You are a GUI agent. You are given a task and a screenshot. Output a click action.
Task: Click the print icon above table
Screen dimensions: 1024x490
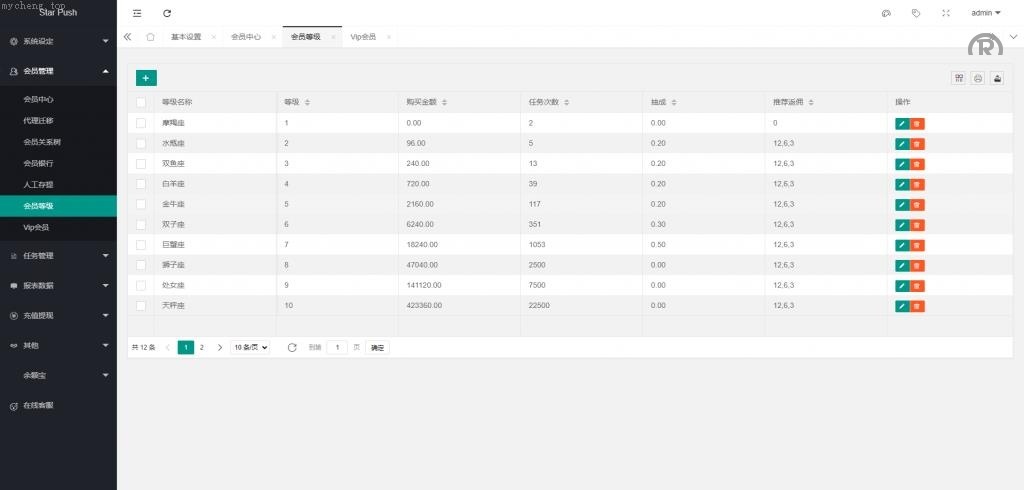click(x=978, y=78)
